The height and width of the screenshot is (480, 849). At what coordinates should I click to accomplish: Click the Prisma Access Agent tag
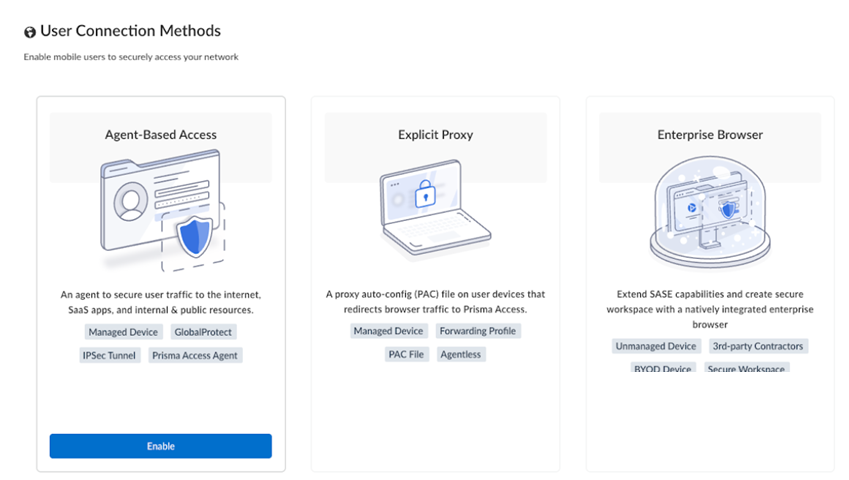196,355
